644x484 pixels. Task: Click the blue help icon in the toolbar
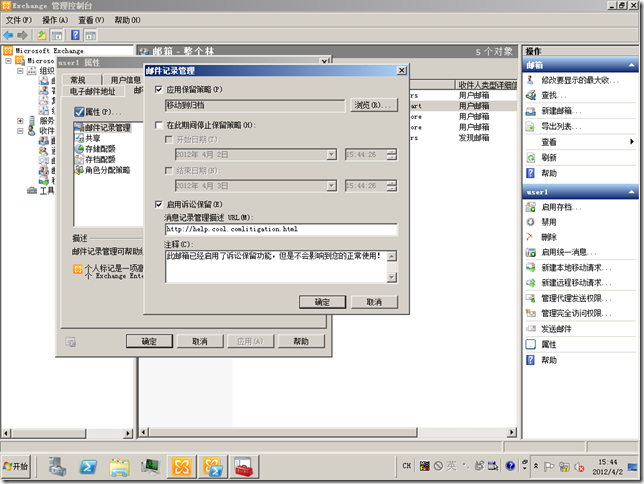tap(75, 35)
